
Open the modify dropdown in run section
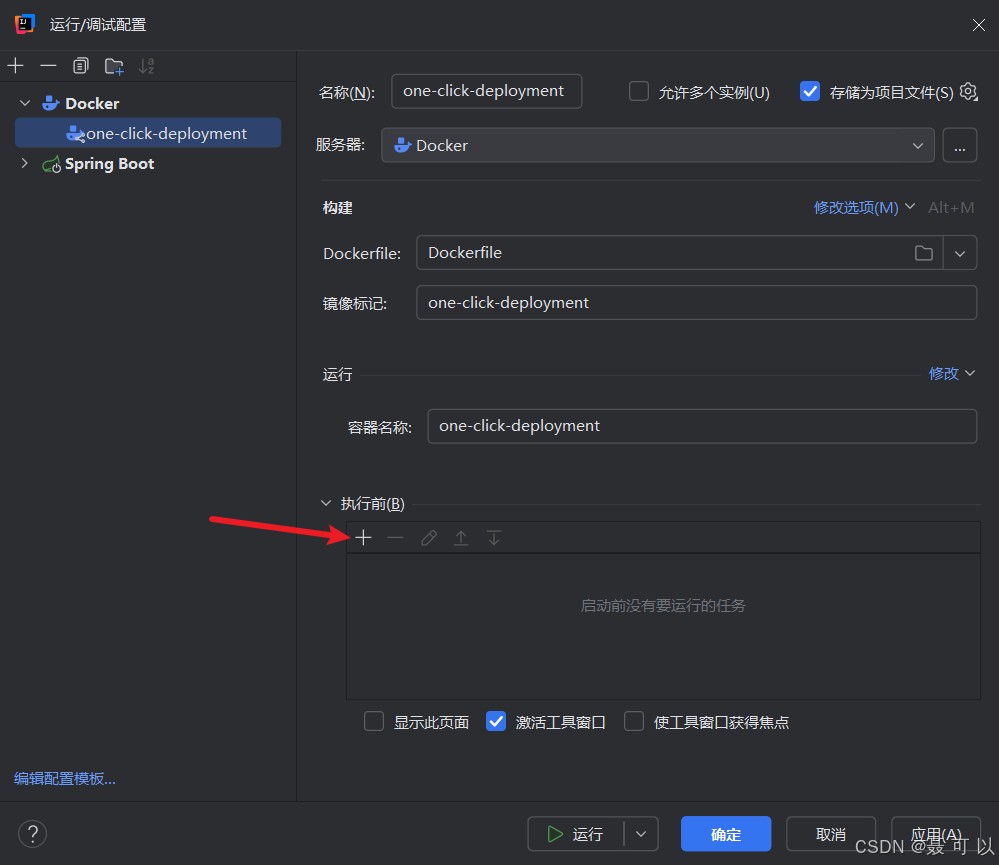952,373
